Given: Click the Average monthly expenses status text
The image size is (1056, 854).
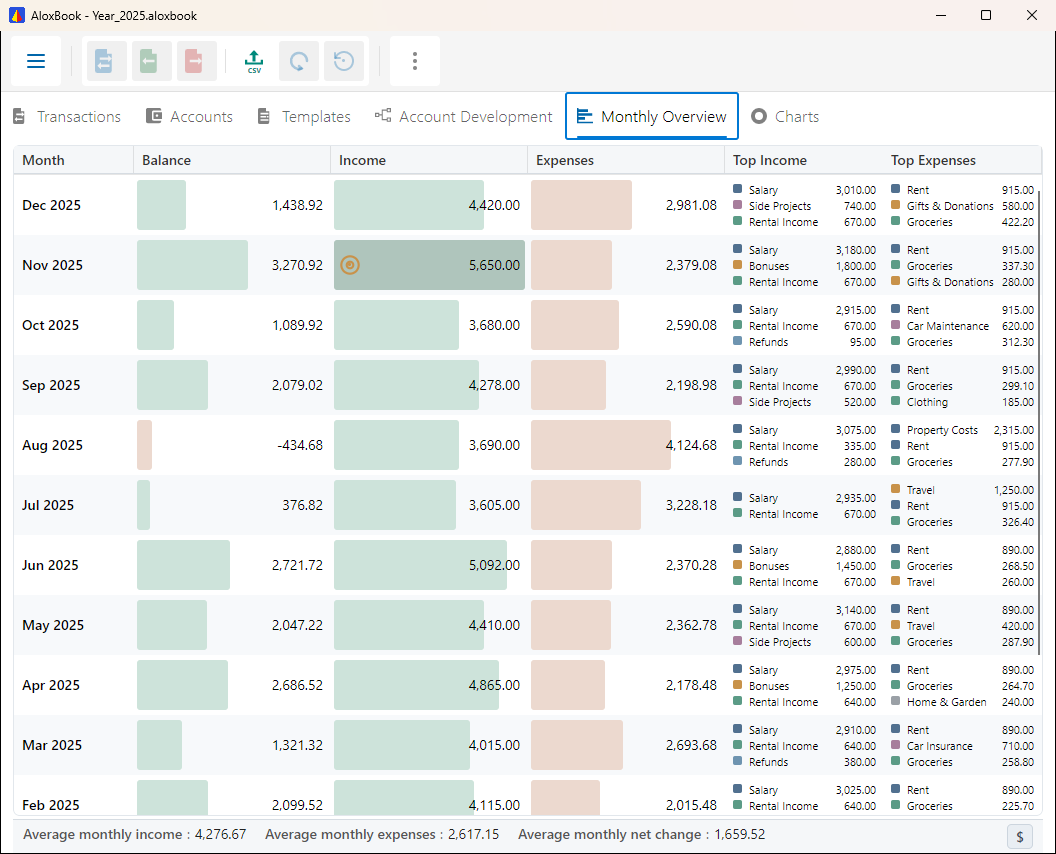Looking at the screenshot, I should coord(382,834).
